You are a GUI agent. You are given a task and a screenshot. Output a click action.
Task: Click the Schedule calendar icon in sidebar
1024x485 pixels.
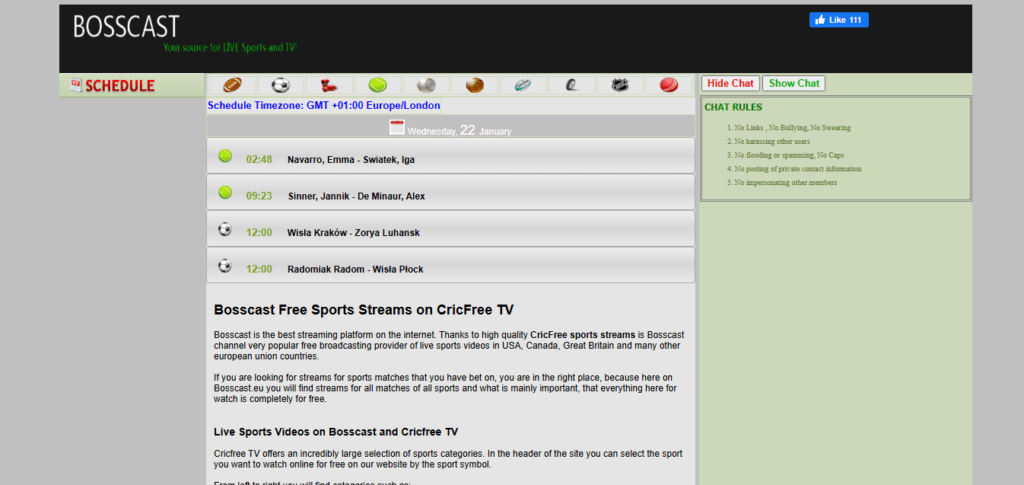coord(76,85)
